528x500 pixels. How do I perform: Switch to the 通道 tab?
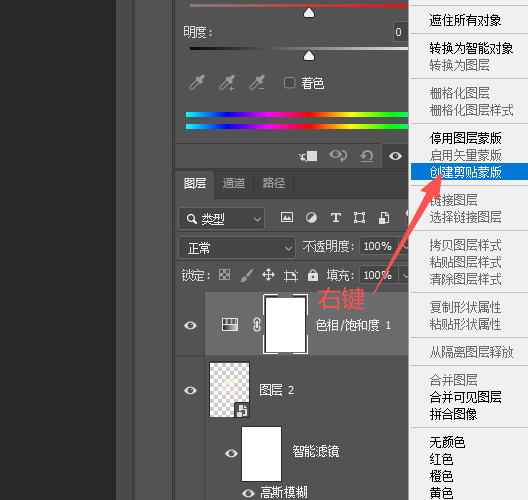click(234, 184)
